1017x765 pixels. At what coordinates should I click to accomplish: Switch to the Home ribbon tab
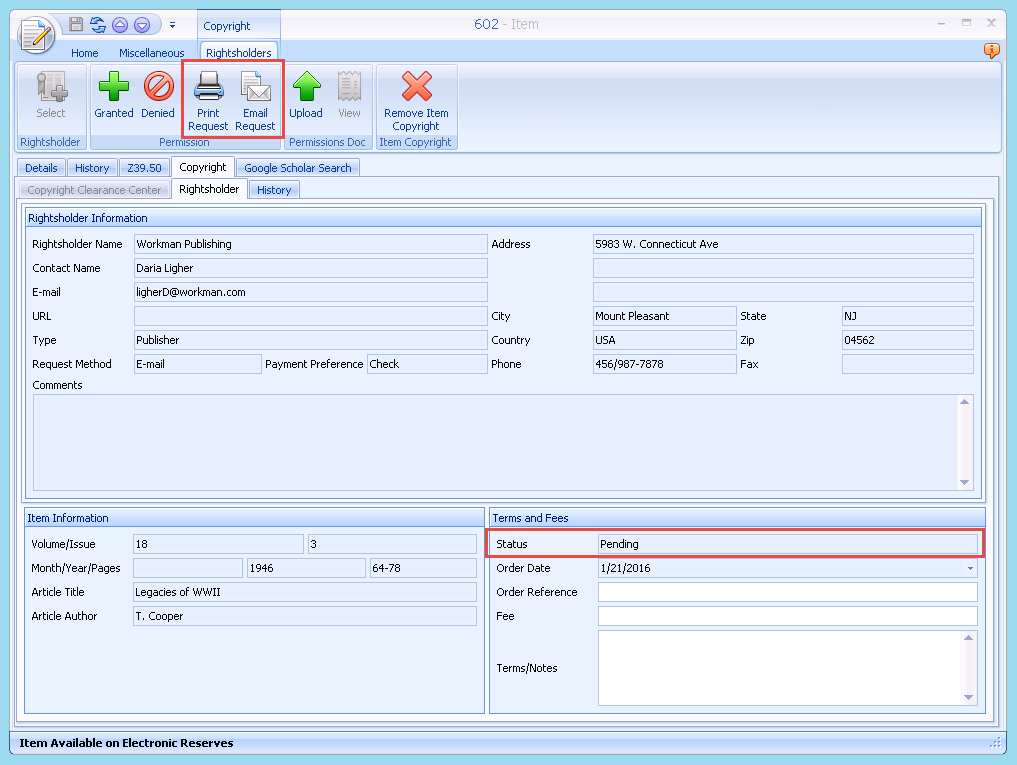point(85,53)
